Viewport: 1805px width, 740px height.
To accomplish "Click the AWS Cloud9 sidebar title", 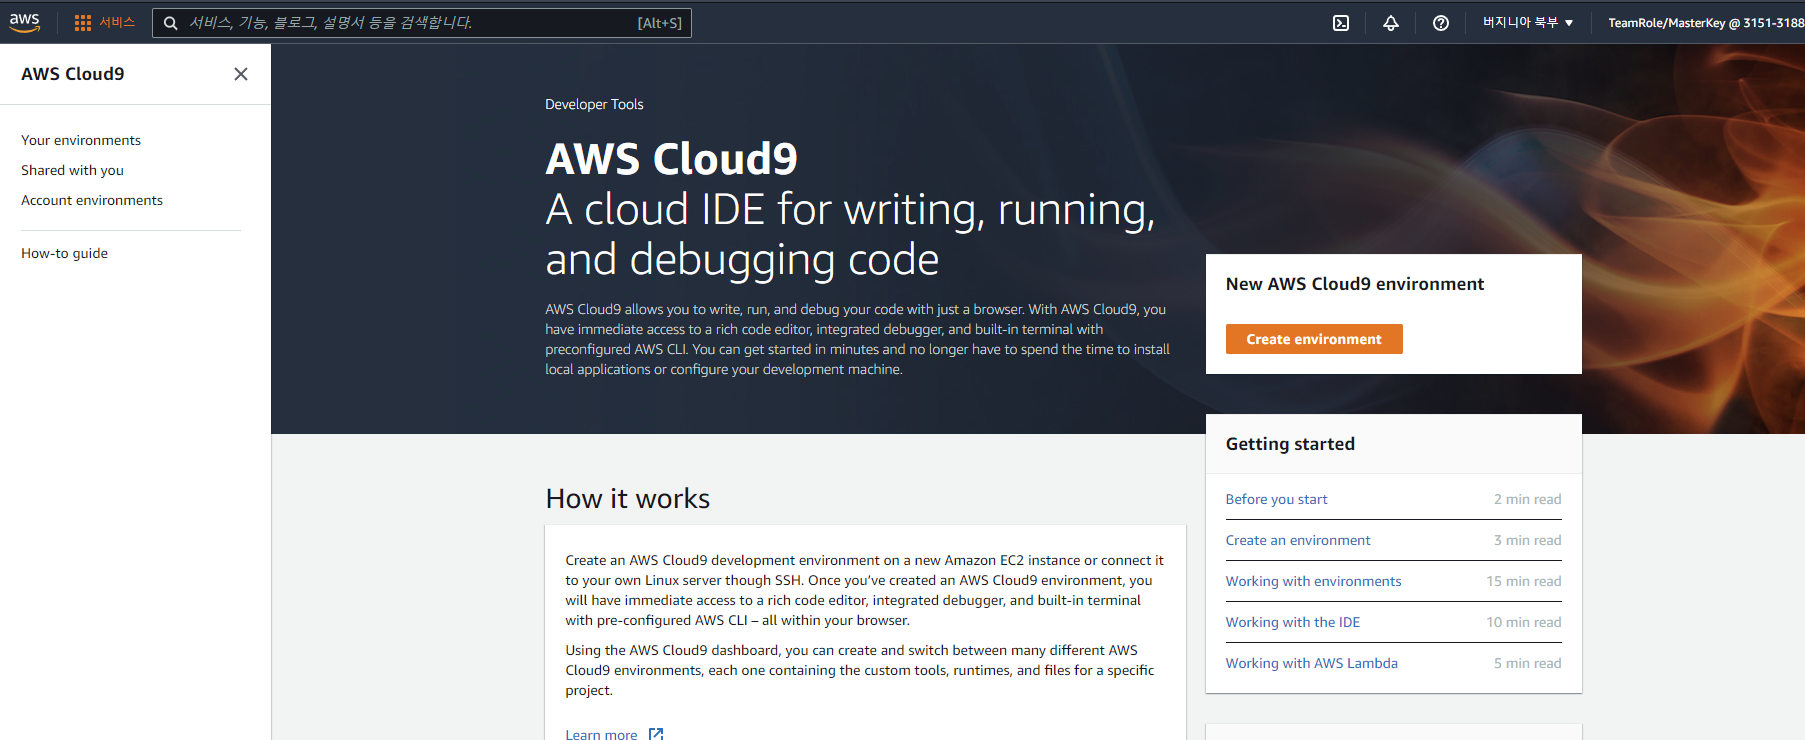I will [x=73, y=74].
